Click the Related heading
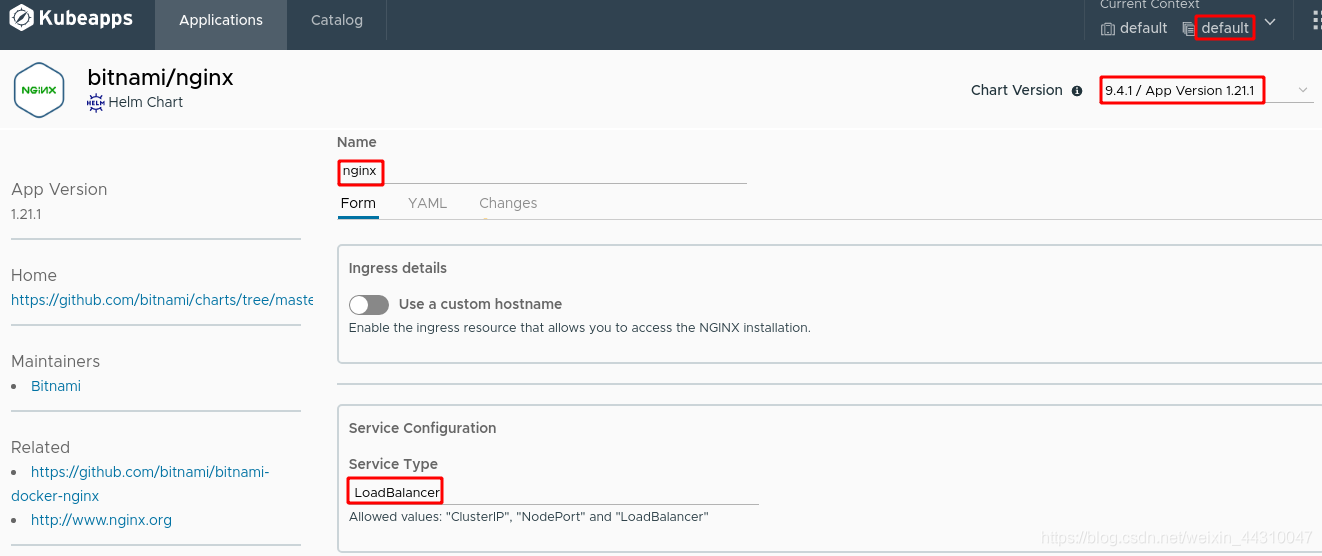This screenshot has height=556, width=1322. tap(40, 447)
